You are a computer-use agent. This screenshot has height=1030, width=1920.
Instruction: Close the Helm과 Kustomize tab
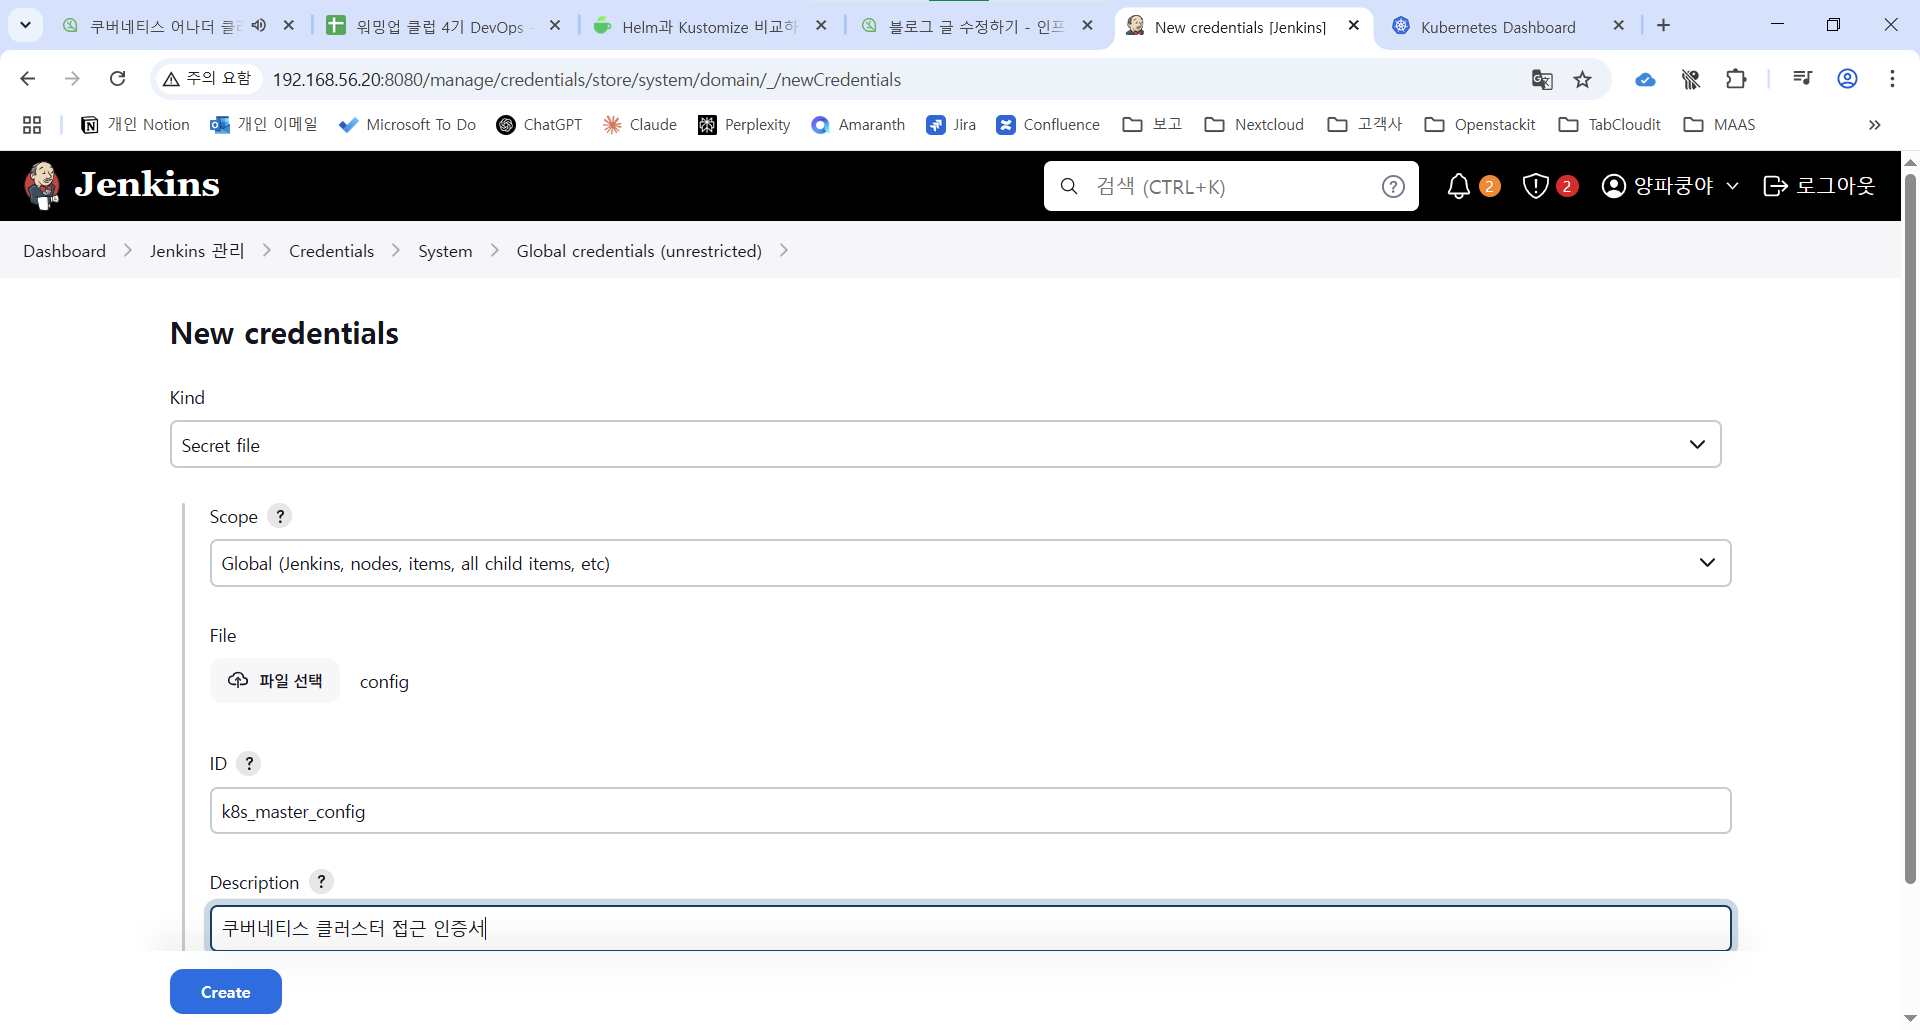[x=821, y=26]
